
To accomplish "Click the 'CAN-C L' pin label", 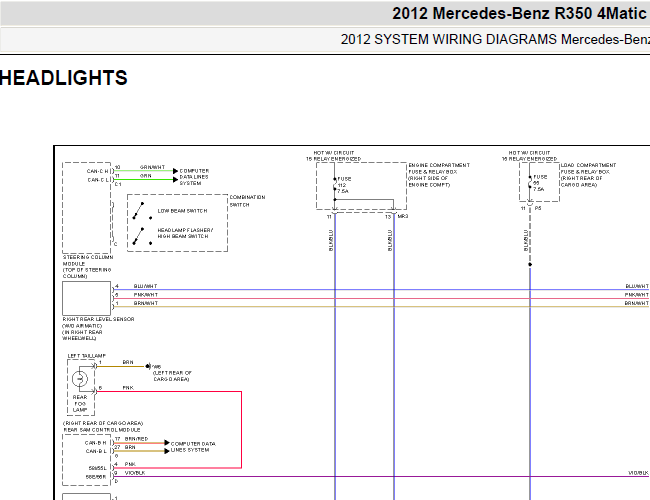I will click(x=98, y=180).
